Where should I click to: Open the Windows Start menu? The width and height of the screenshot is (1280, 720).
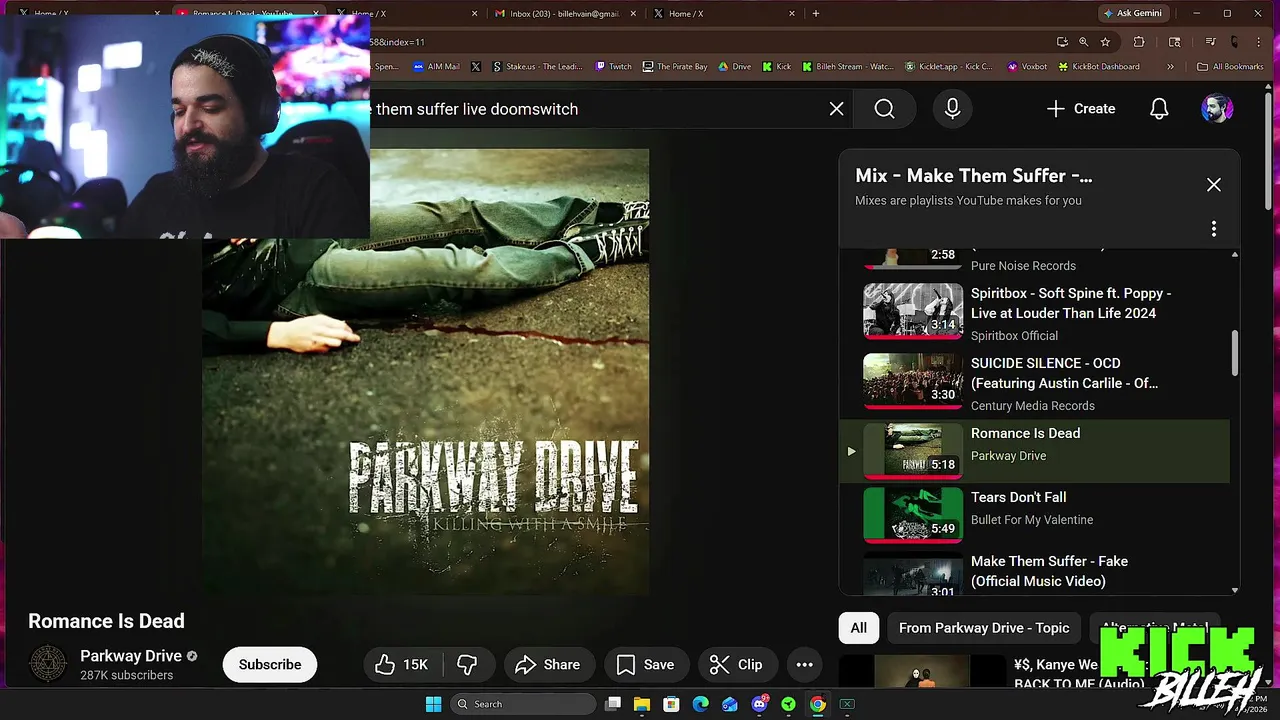pos(433,704)
